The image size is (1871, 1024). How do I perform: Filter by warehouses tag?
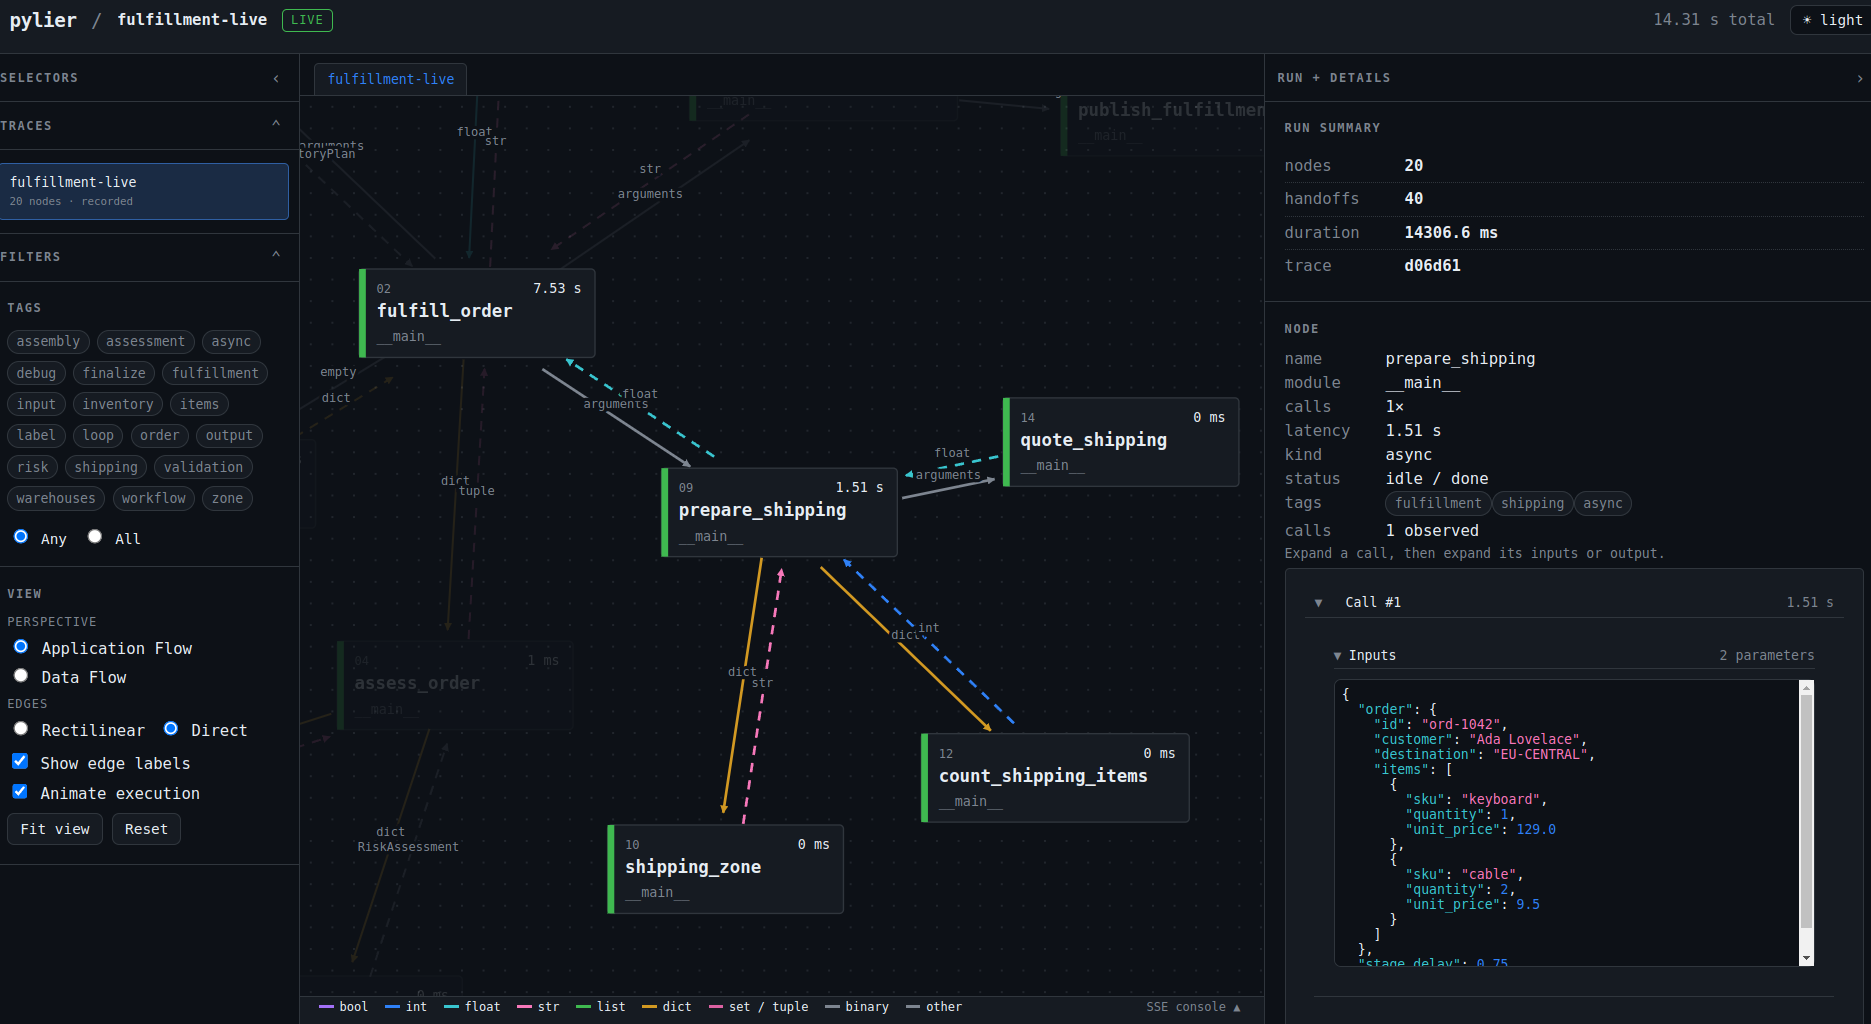(x=56, y=498)
